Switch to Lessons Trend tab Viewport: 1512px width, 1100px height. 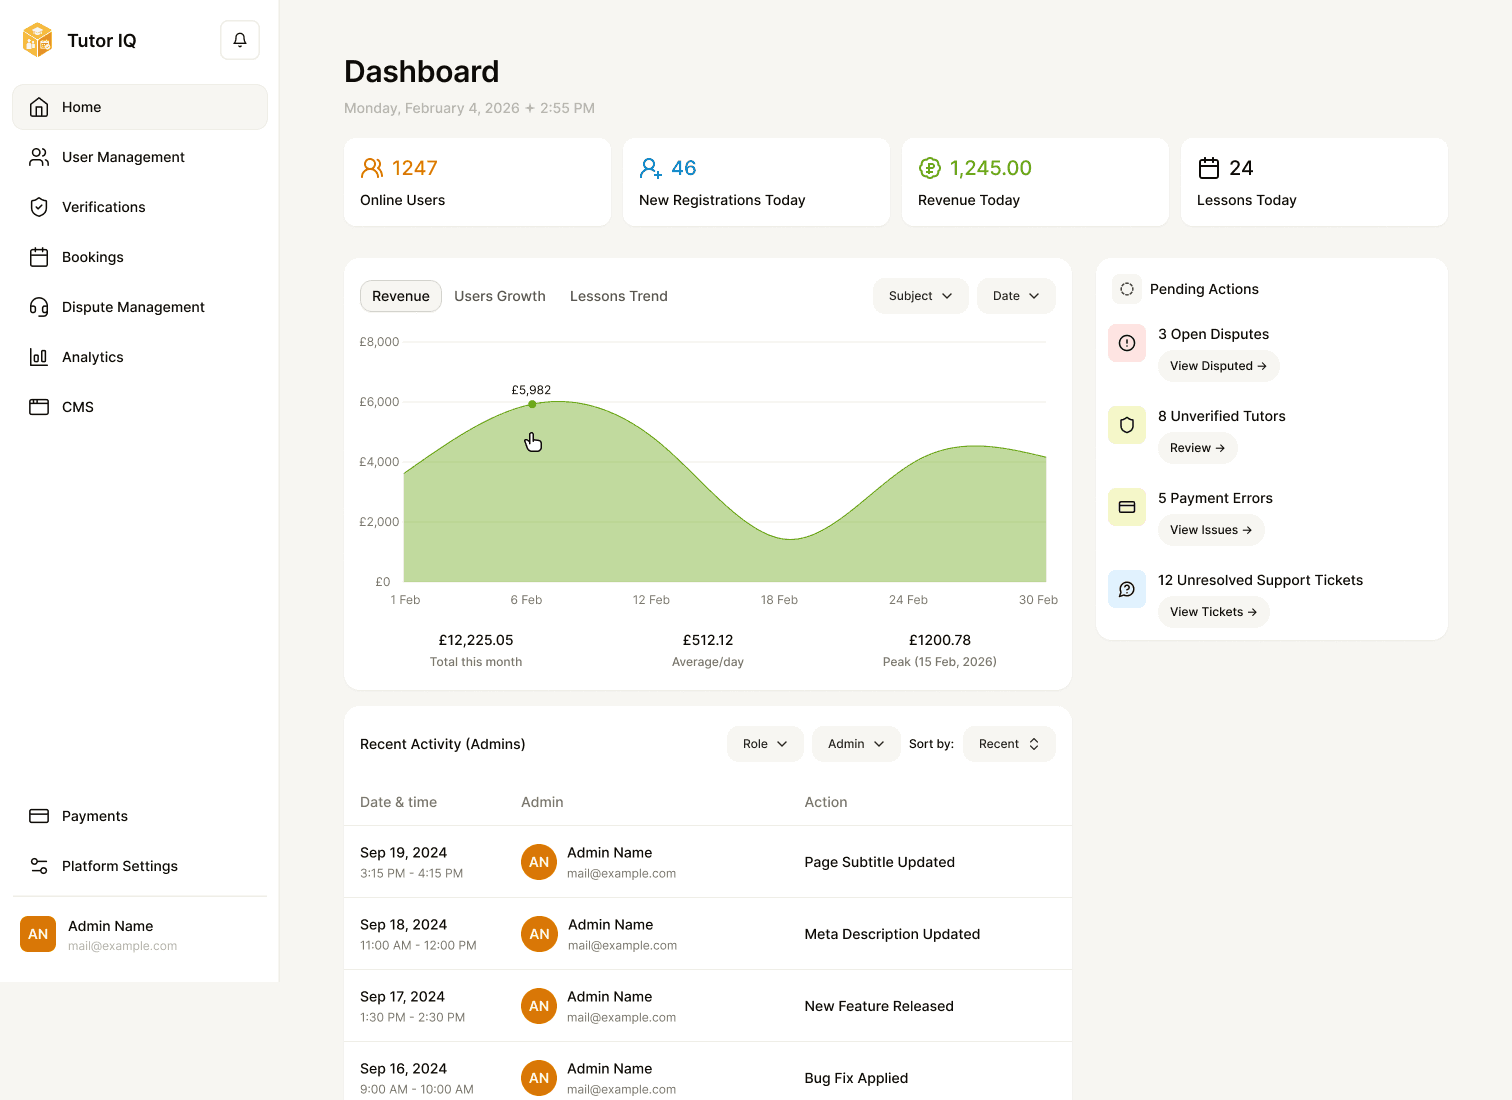tap(619, 296)
